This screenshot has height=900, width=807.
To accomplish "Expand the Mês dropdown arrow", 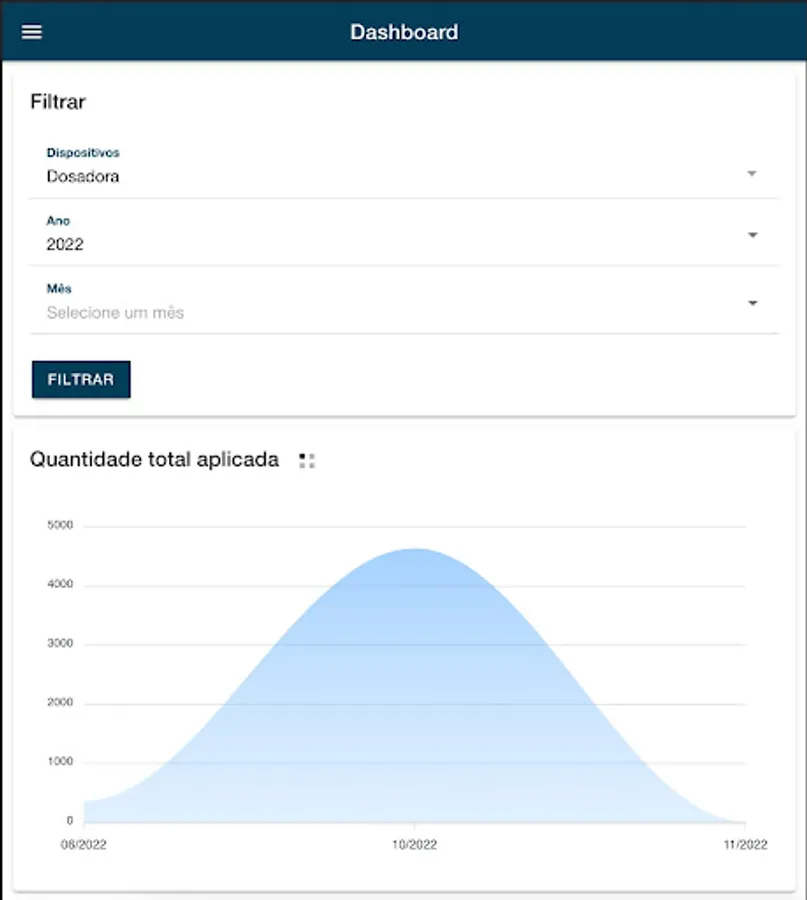I will tap(752, 303).
